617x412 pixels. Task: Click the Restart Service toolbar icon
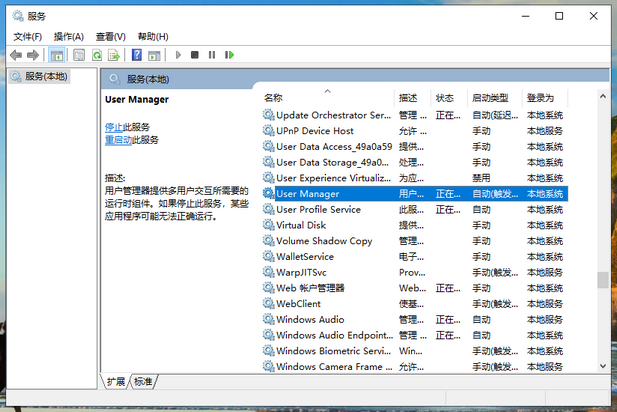pos(229,55)
